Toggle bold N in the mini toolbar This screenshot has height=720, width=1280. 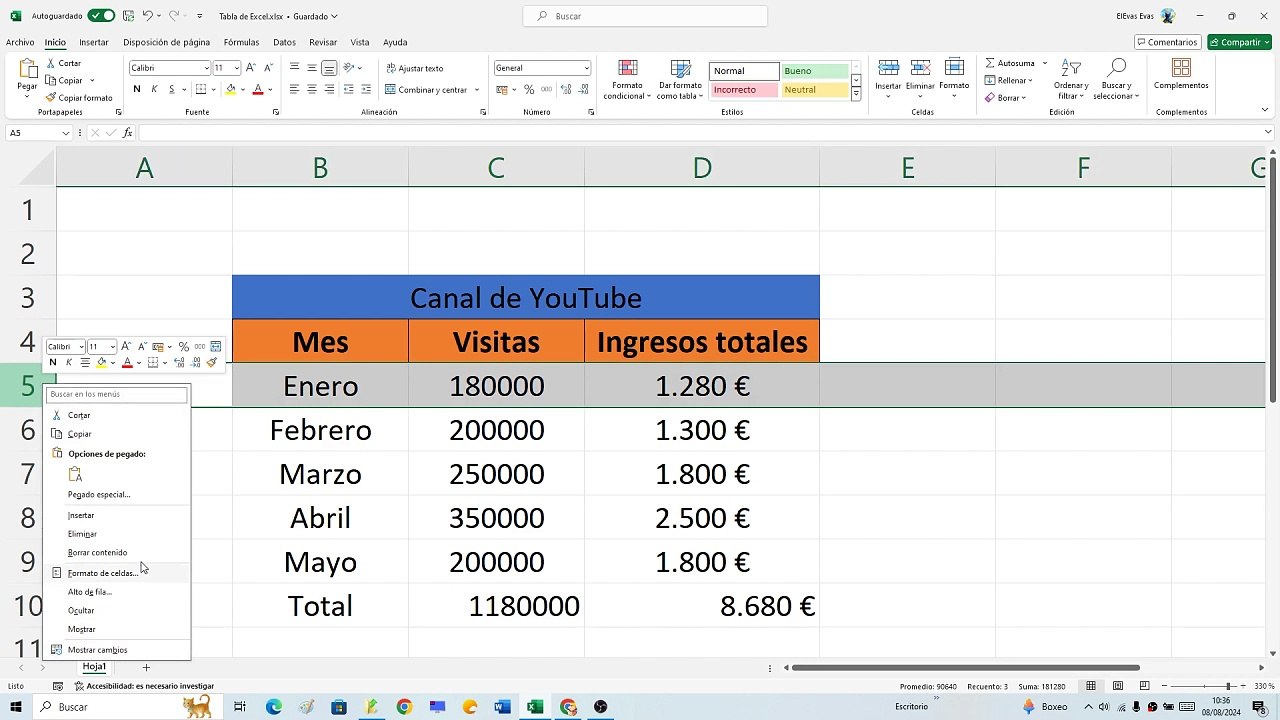pyautogui.click(x=53, y=362)
